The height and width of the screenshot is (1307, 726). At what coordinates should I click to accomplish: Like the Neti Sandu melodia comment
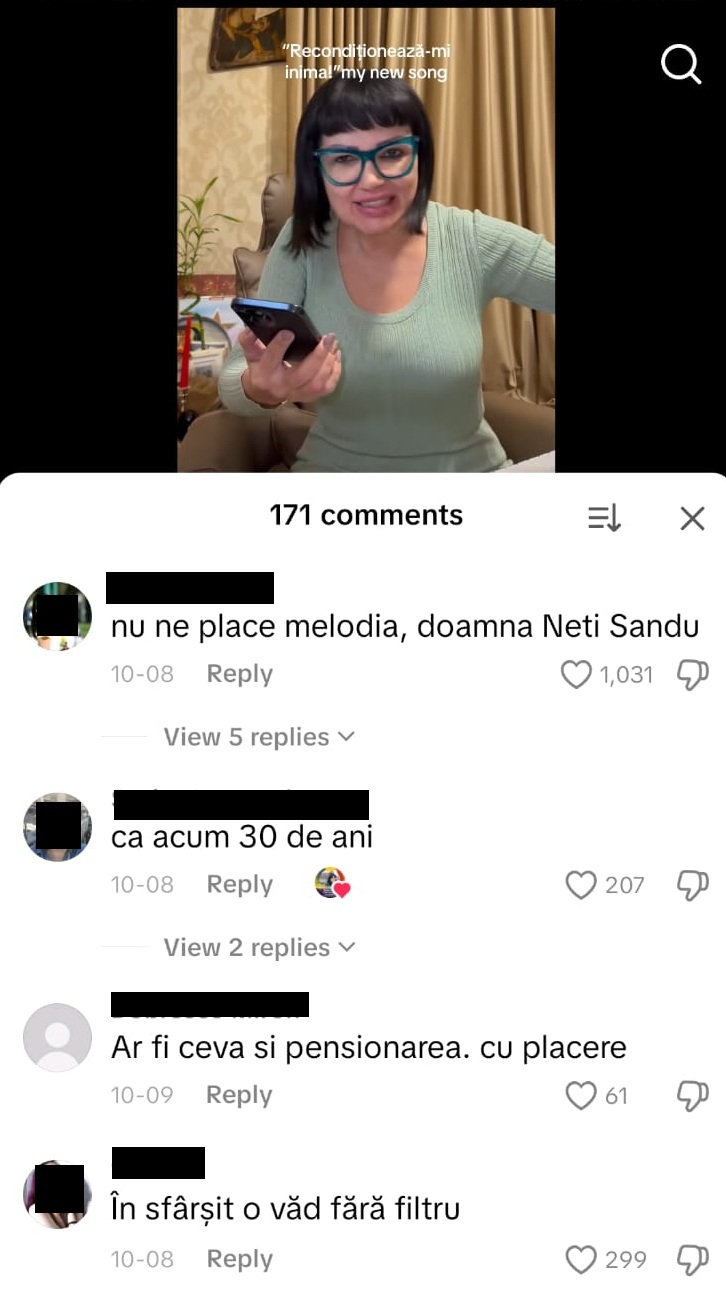coord(576,675)
